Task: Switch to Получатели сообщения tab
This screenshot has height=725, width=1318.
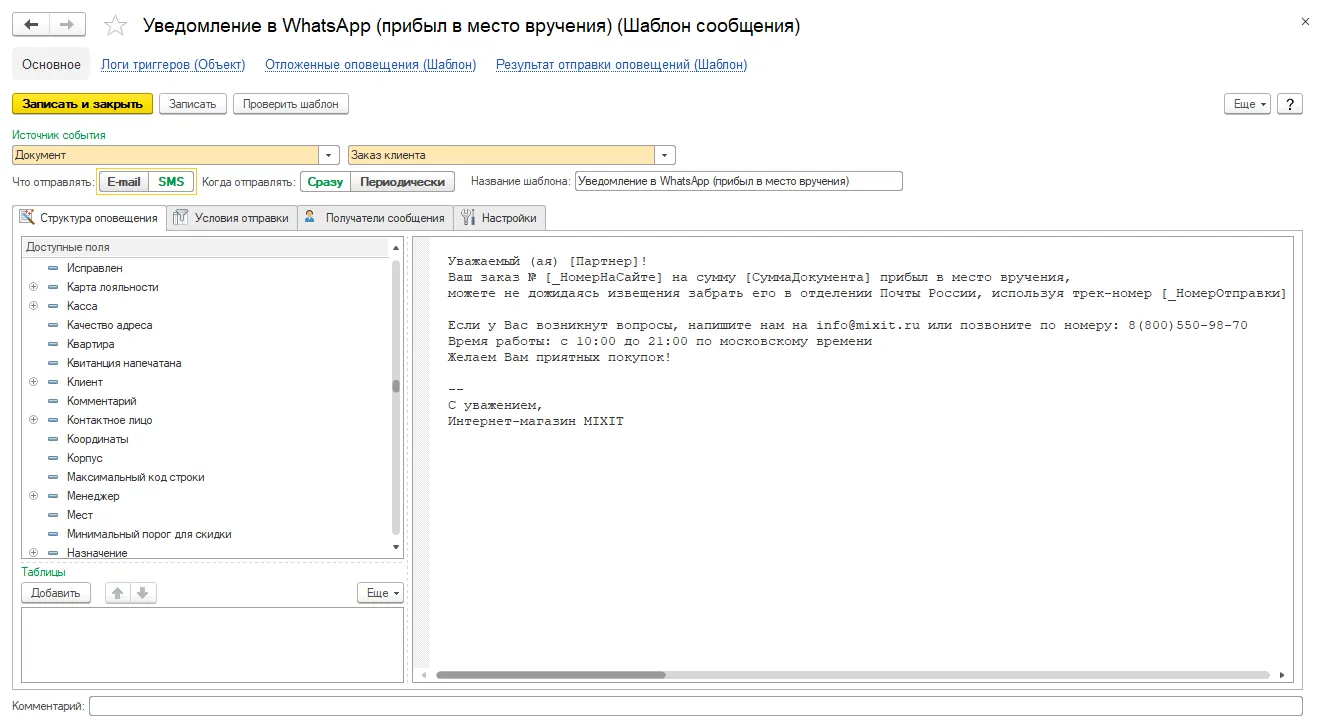Action: pos(375,218)
